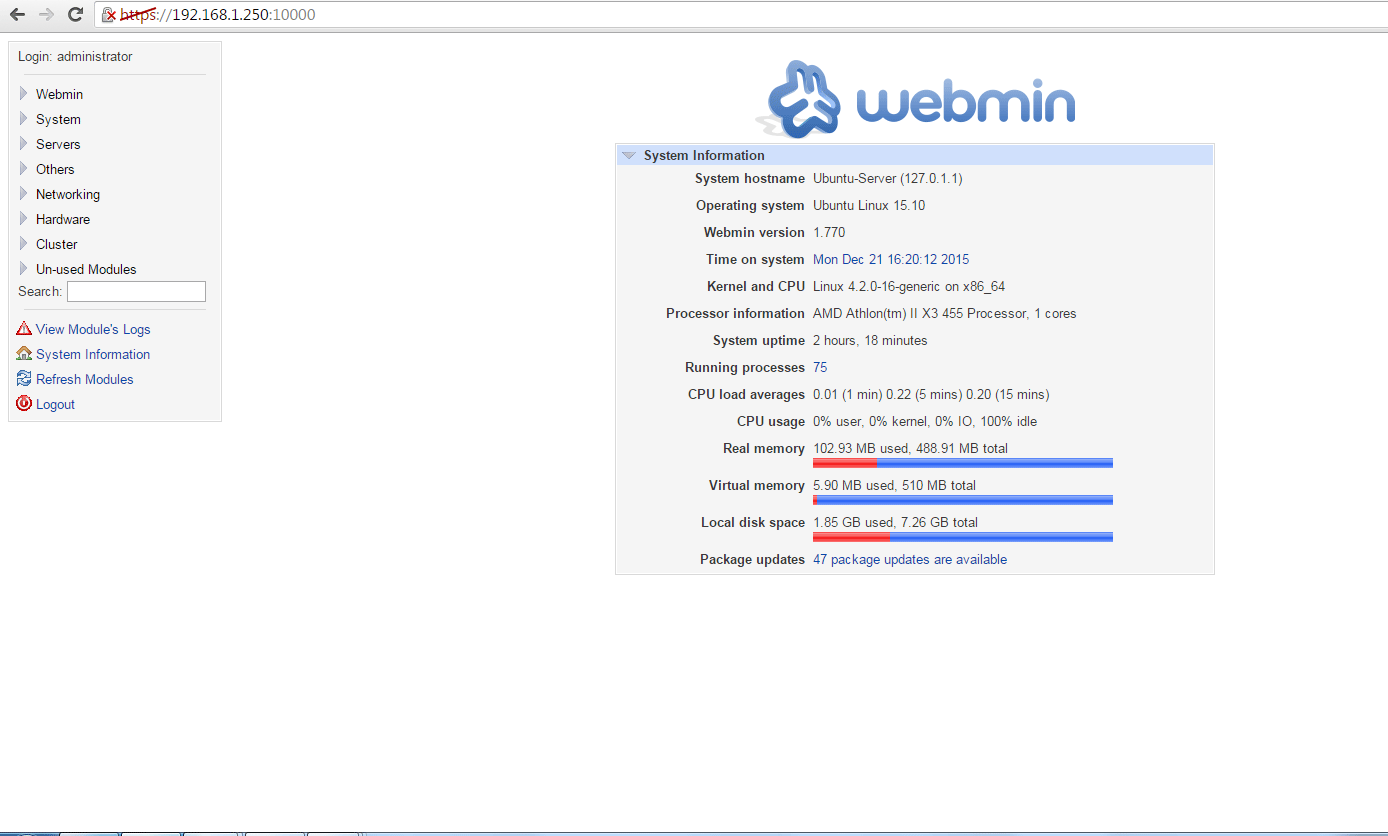This screenshot has height=836, width=1388.
Task: Click the CPU usage 100% idle text
Action: tap(925, 421)
